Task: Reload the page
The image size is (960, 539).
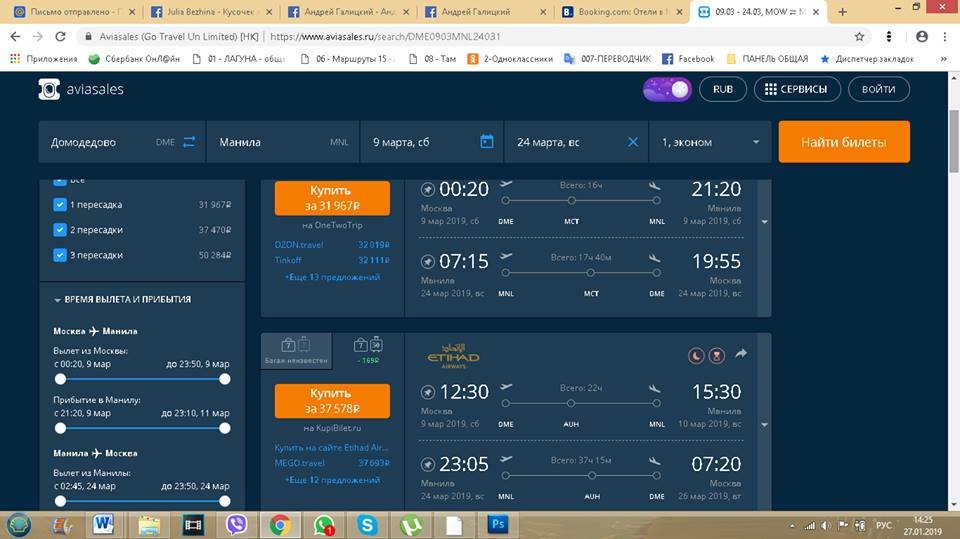Action: tap(60, 37)
